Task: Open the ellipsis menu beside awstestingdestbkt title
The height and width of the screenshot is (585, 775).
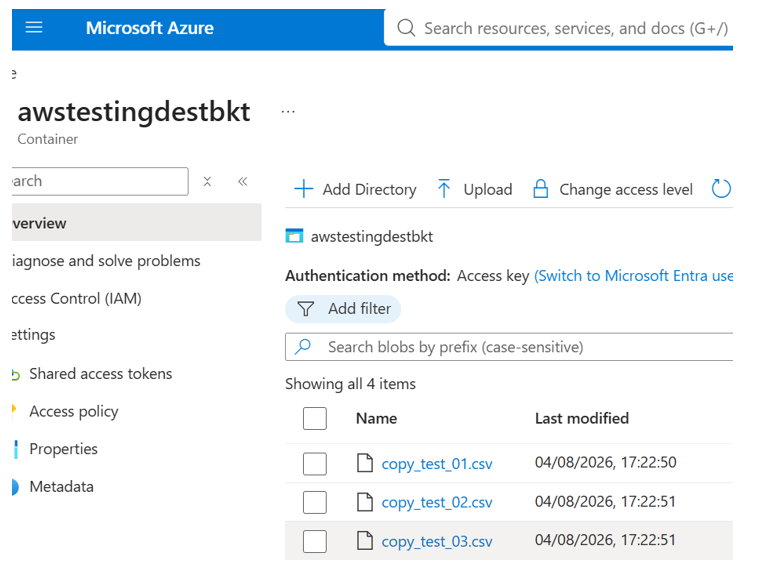Action: tap(288, 112)
